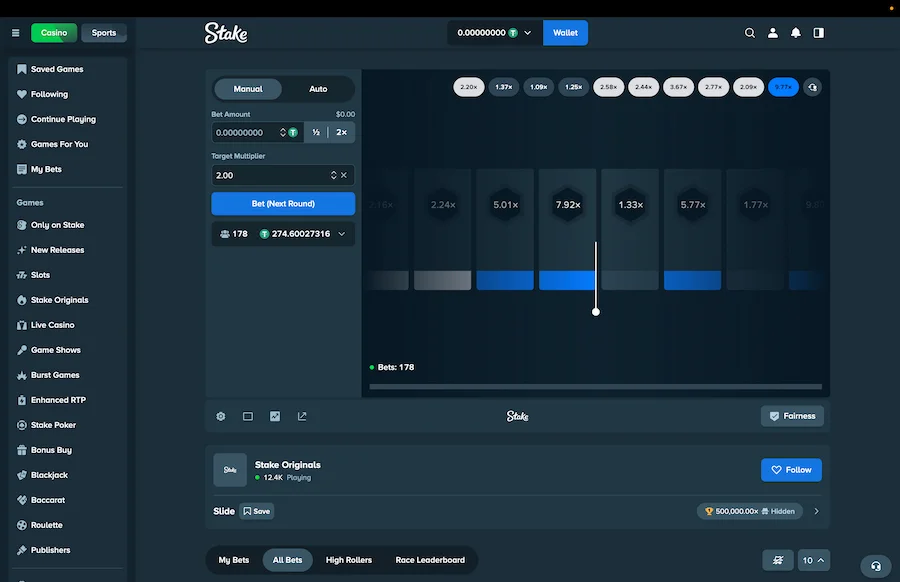Toggle the bets feed filter icon
900x582 pixels.
[778, 560]
